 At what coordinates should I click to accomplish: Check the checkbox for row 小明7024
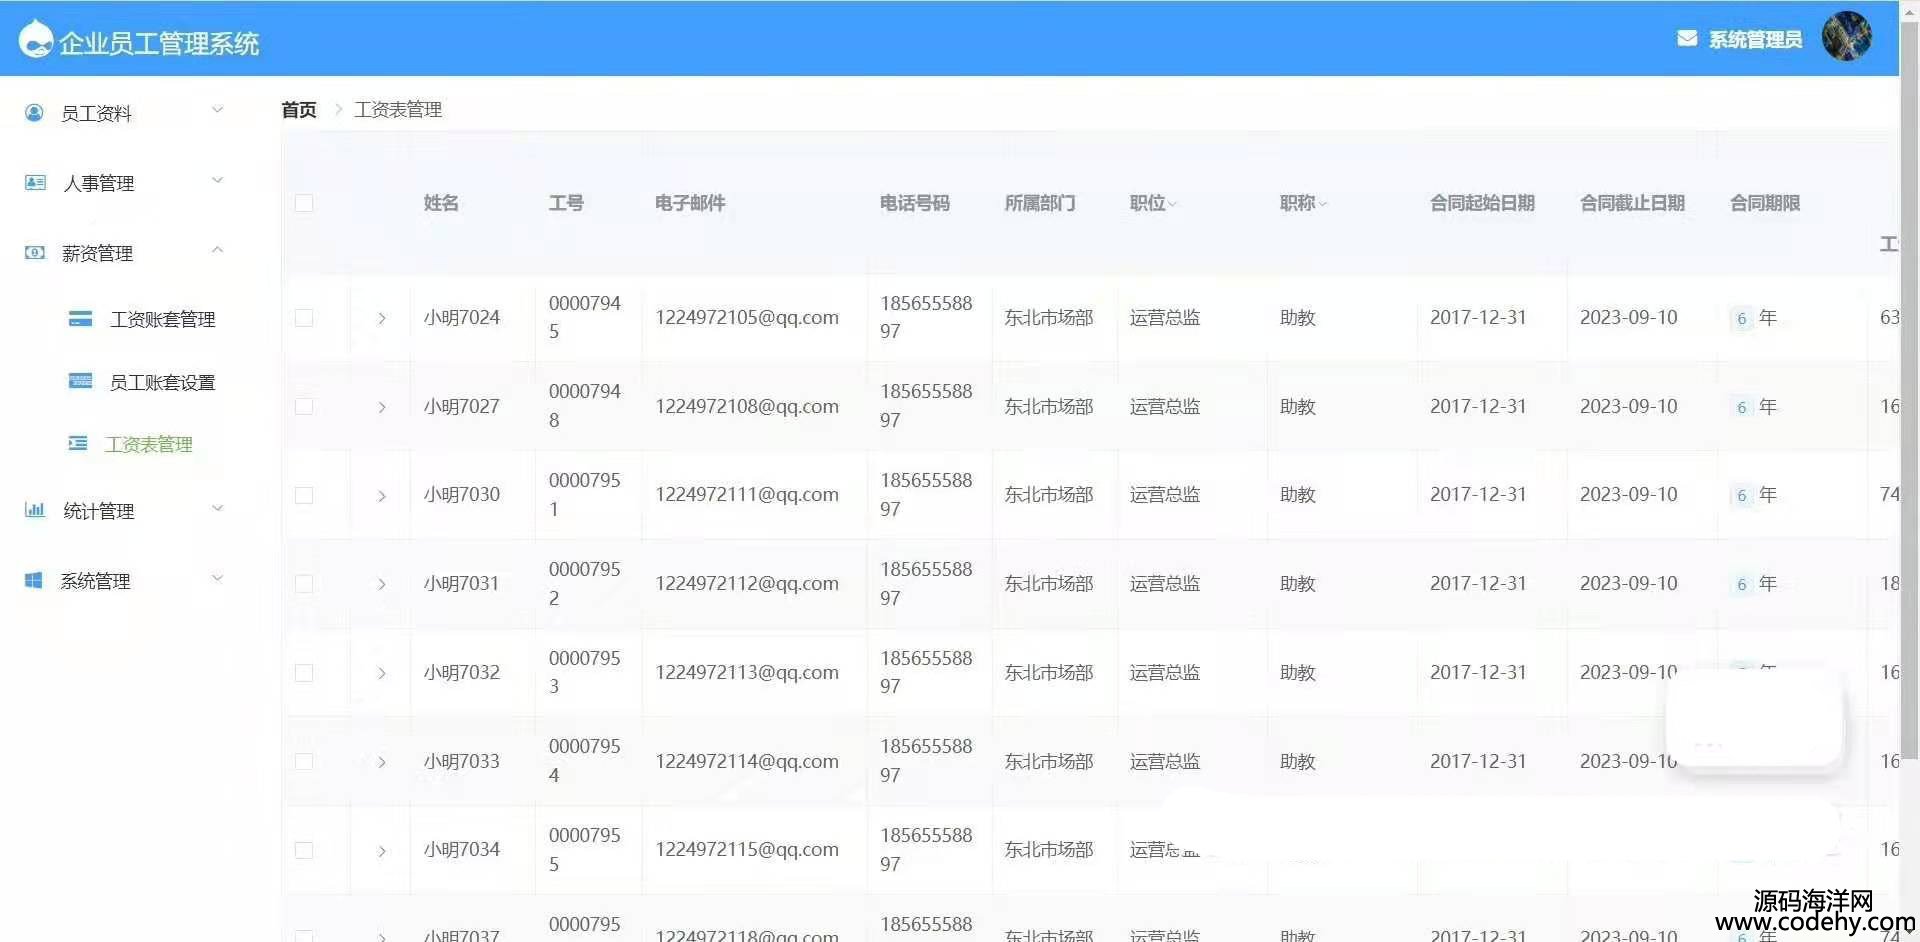coord(304,318)
